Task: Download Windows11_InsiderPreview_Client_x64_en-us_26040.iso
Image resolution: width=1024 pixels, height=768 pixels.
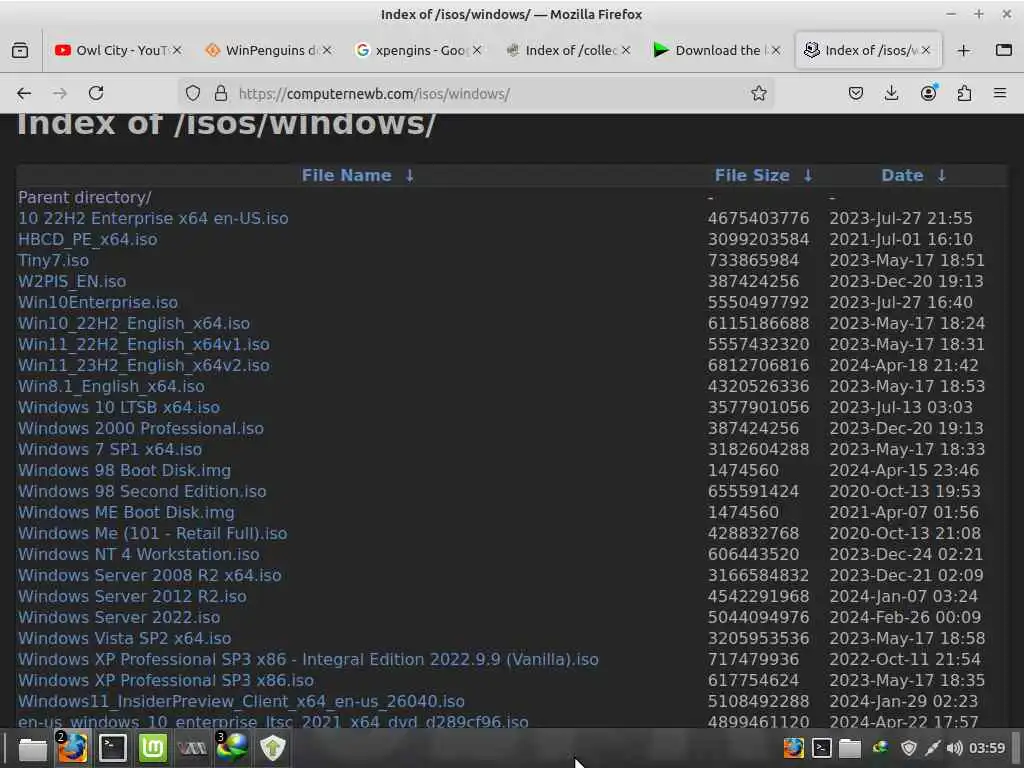Action: (x=241, y=701)
